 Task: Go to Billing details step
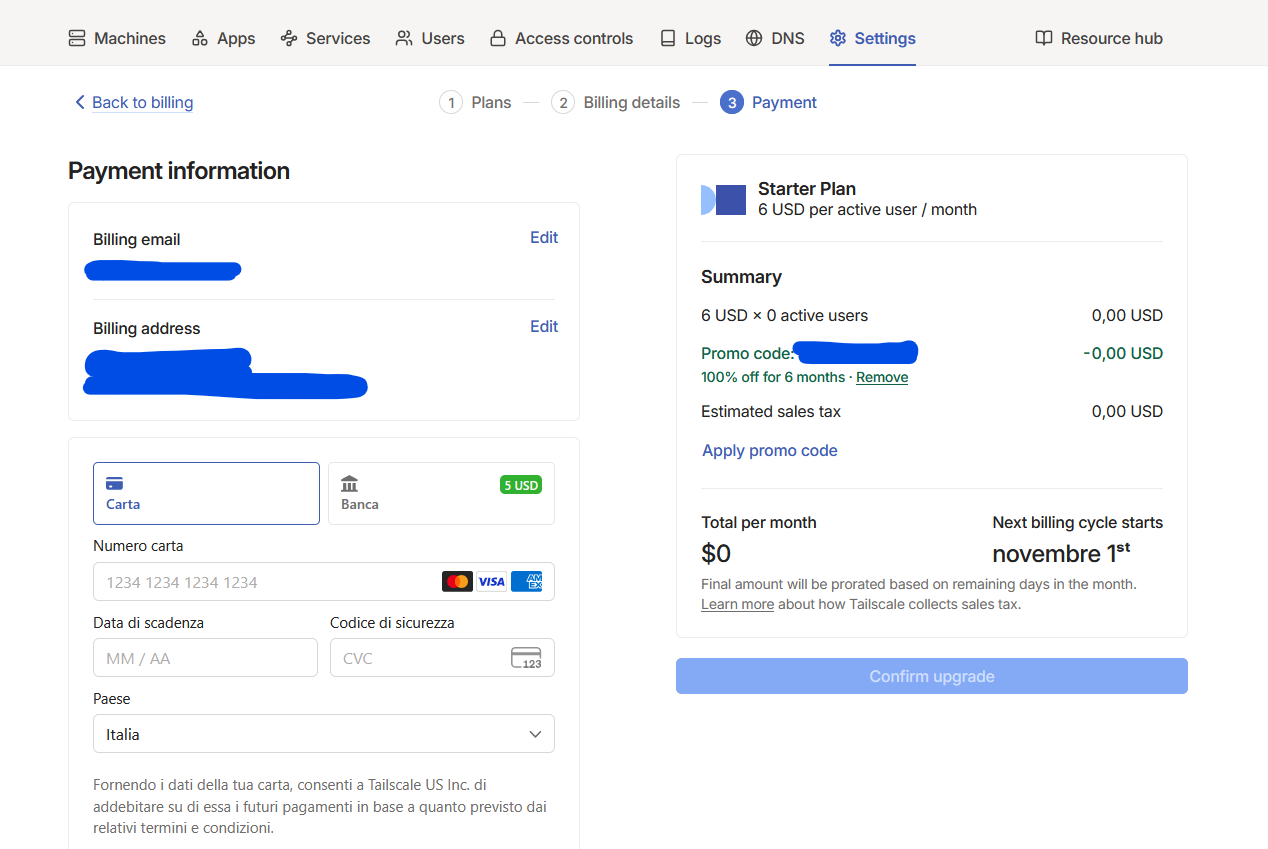(631, 102)
